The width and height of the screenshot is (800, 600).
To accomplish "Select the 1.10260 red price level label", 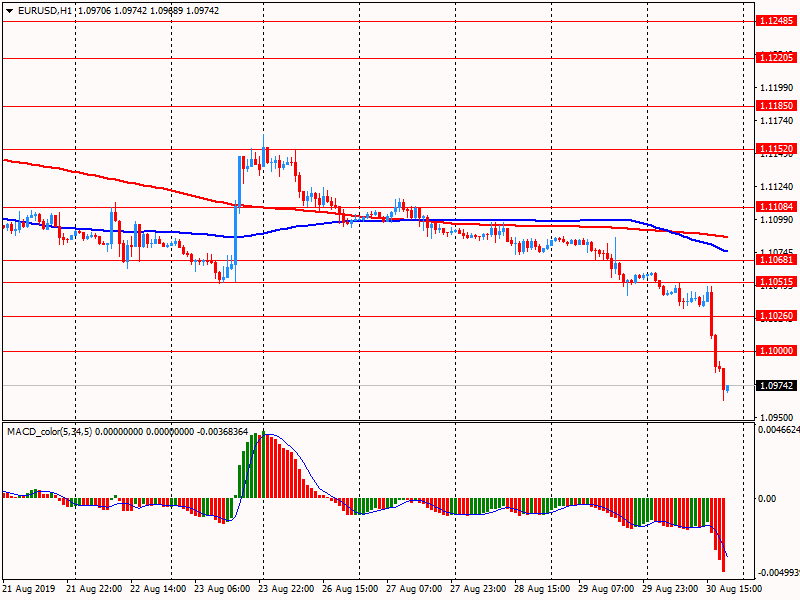I will point(776,316).
